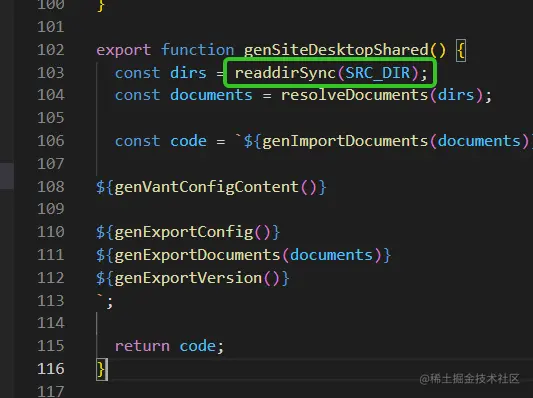533x398 pixels.
Task: Click line number 112 in the gutter
Action: pos(51,278)
